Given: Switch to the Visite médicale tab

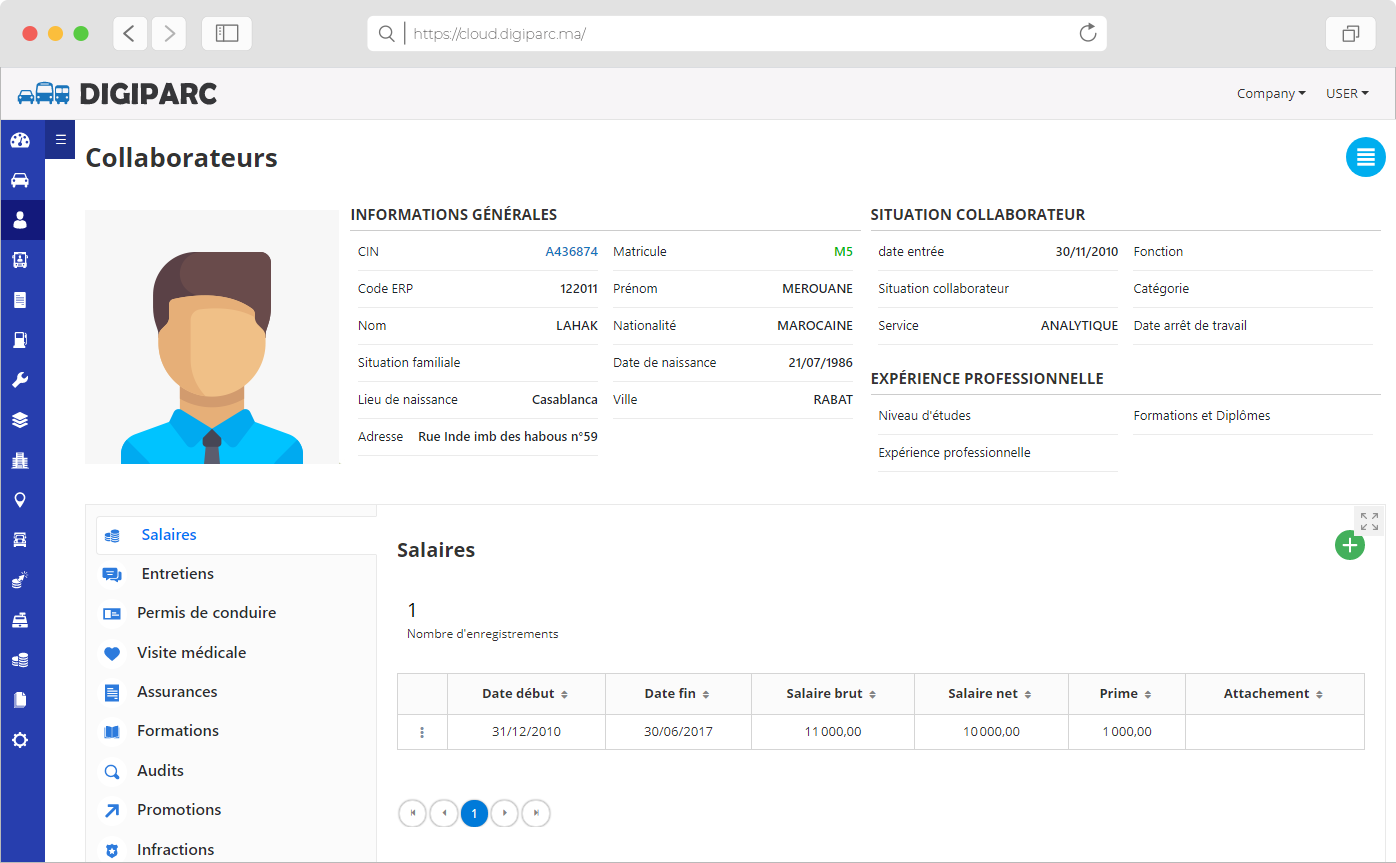Looking at the screenshot, I should (191, 653).
